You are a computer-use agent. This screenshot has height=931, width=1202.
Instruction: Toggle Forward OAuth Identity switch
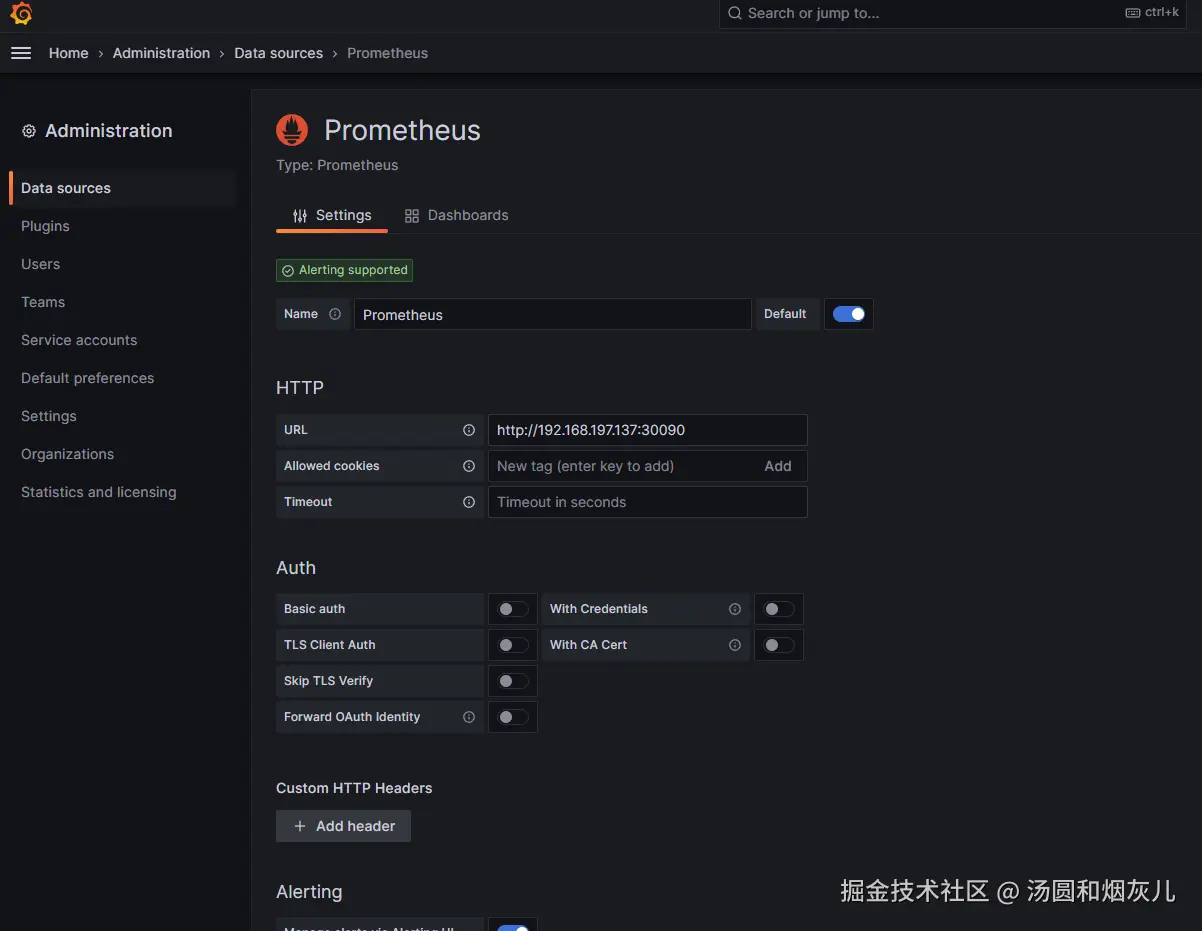pos(513,717)
